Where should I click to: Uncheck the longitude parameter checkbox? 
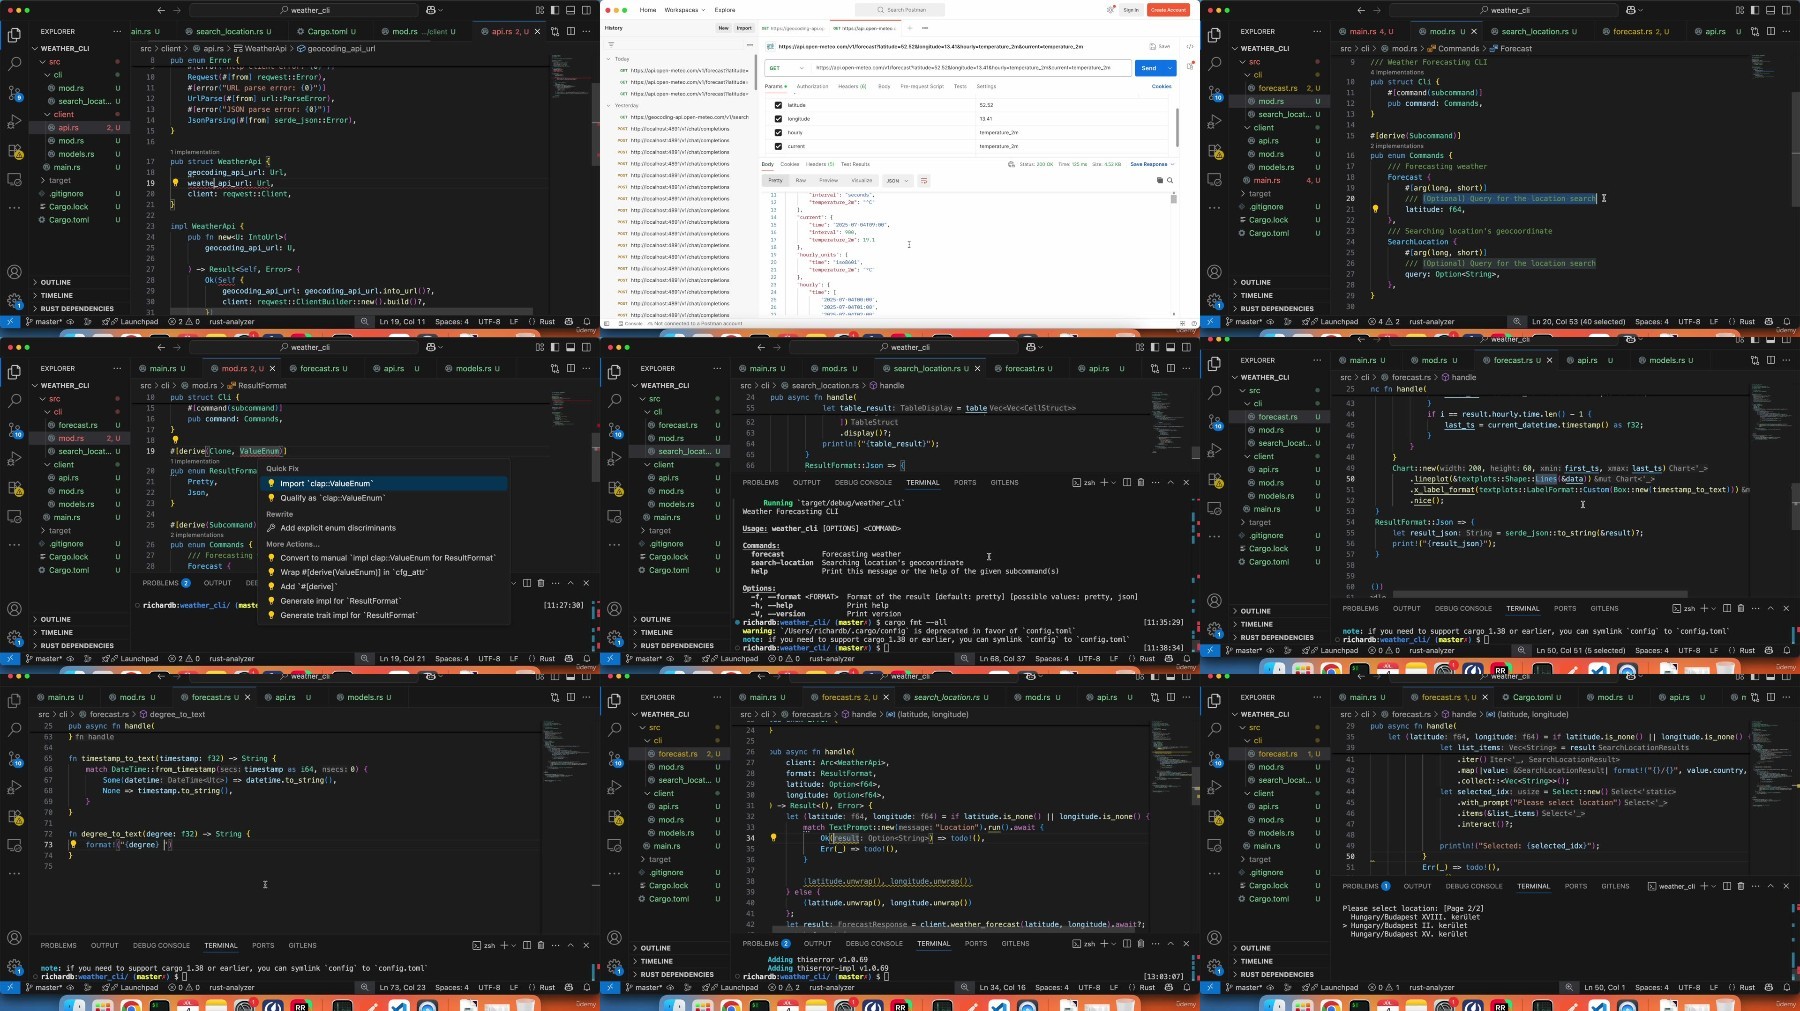point(778,119)
